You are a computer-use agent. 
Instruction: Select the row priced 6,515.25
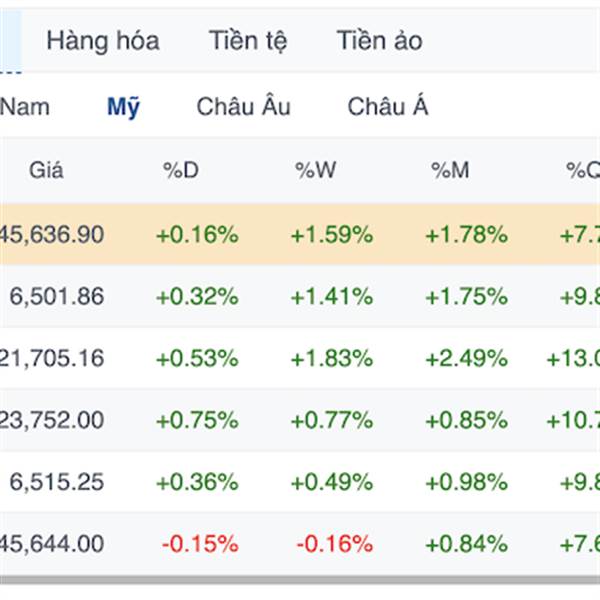300,482
